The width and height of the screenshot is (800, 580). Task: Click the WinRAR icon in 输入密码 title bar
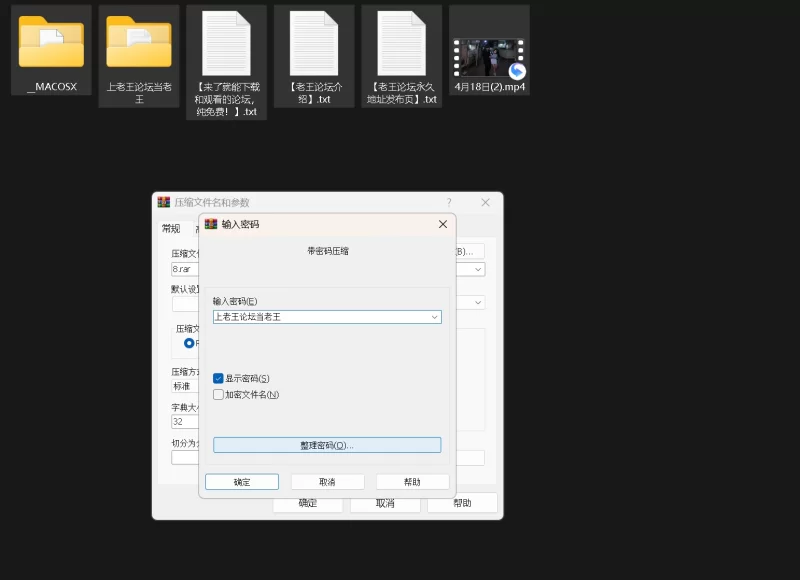[x=211, y=224]
